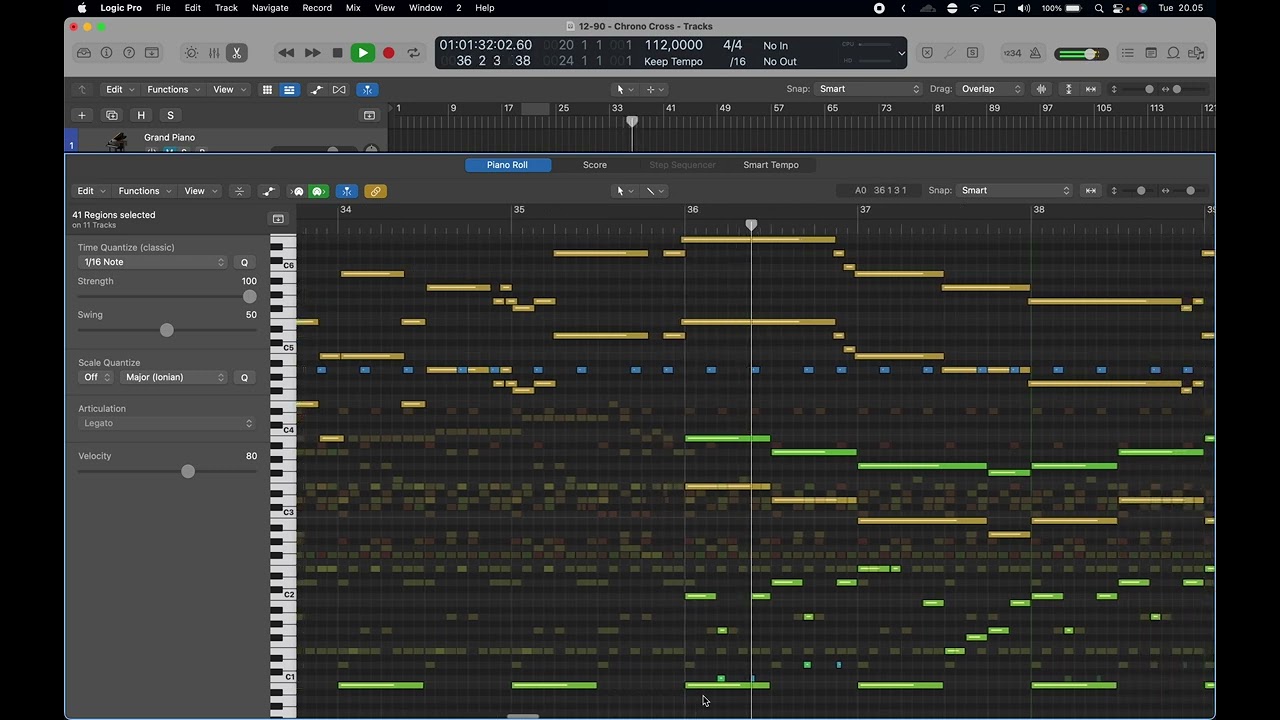The image size is (1280, 720).
Task: Open Quick Help question mark icon
Action: click(x=129, y=53)
